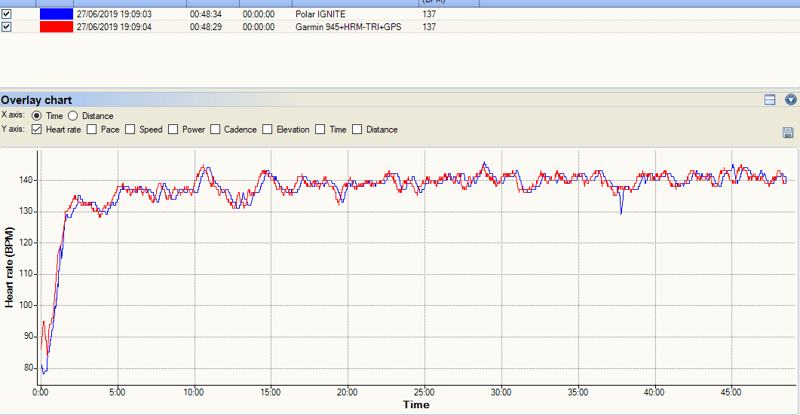Click the duration 00:48:34

tap(206, 14)
